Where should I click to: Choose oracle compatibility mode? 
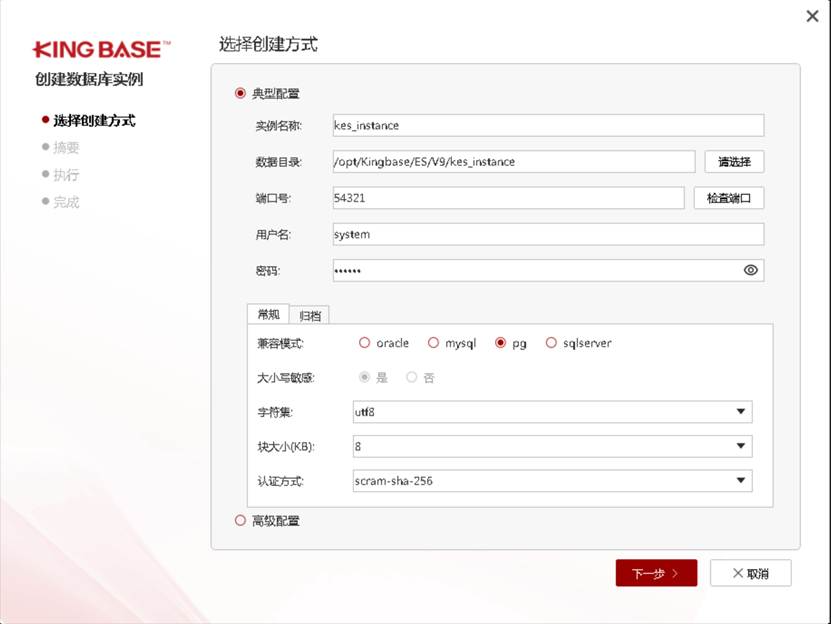click(365, 343)
